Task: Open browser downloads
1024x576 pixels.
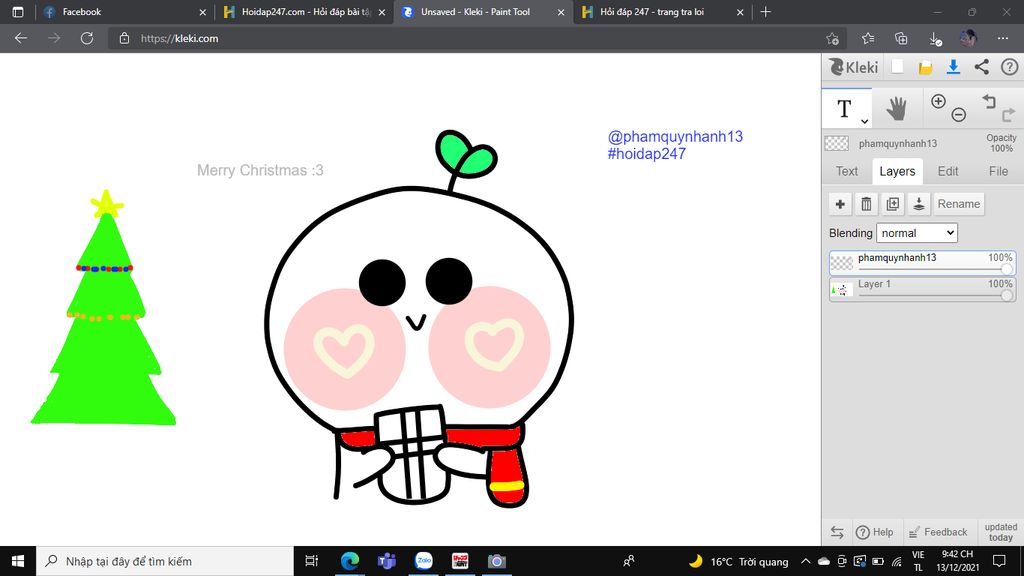Action: (x=935, y=39)
